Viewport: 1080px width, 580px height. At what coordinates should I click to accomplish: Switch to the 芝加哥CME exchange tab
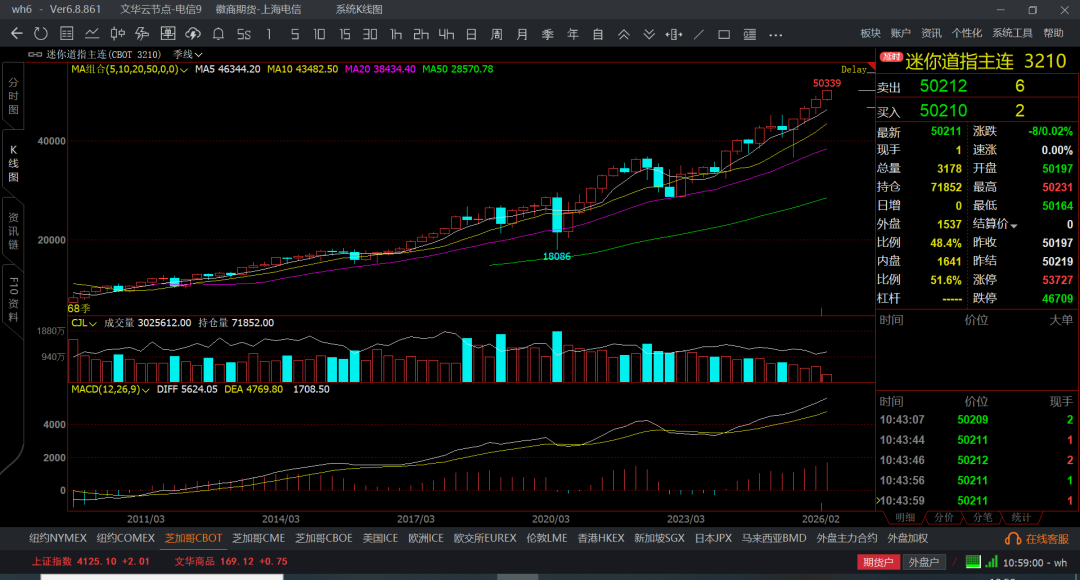(x=258, y=538)
